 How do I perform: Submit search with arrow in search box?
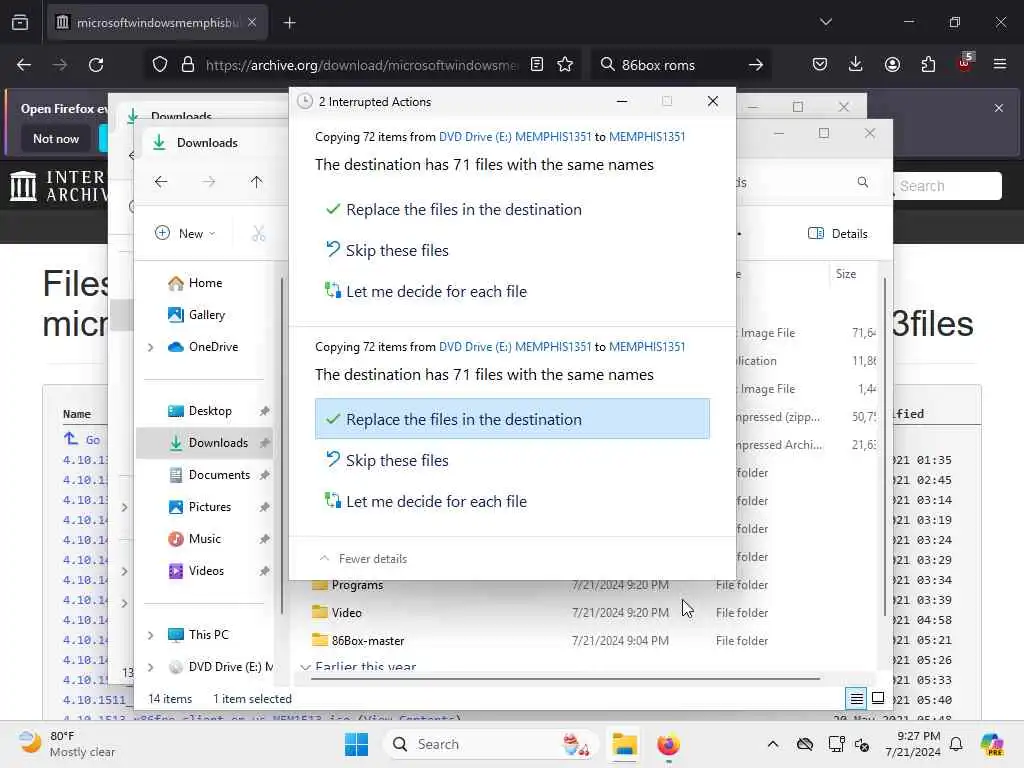tap(756, 65)
